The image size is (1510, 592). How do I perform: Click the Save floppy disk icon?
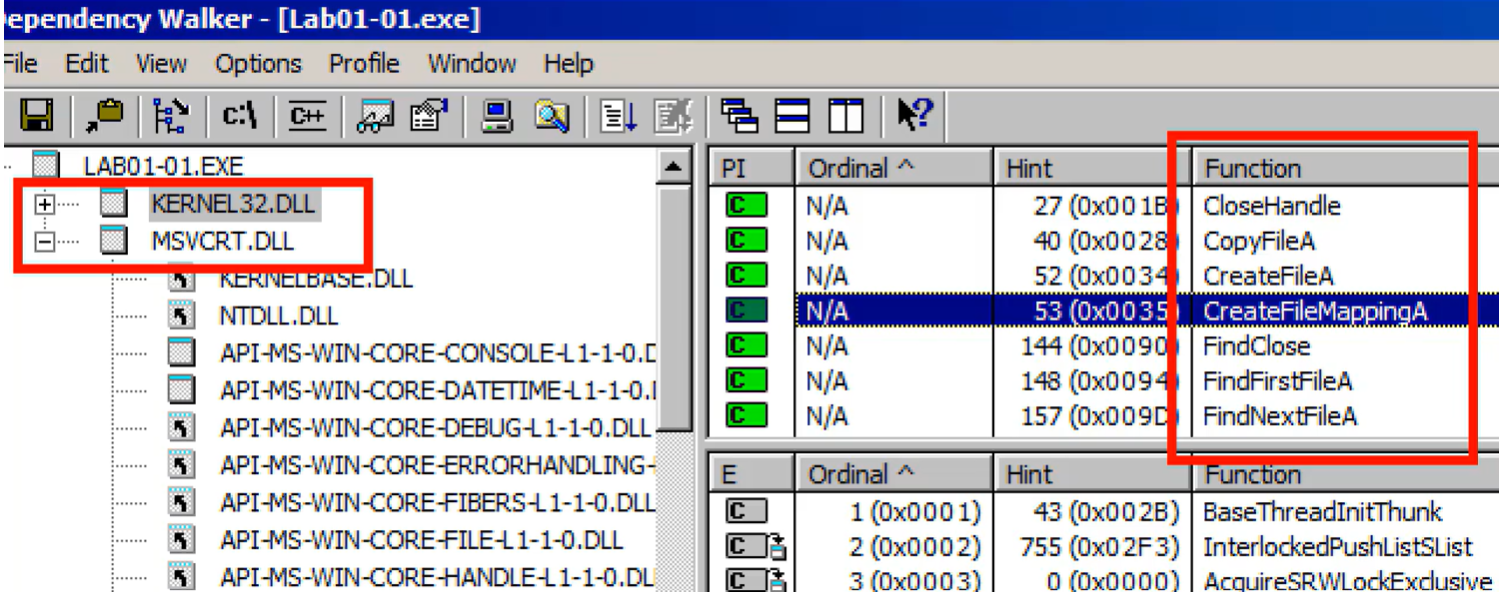[x=37, y=118]
